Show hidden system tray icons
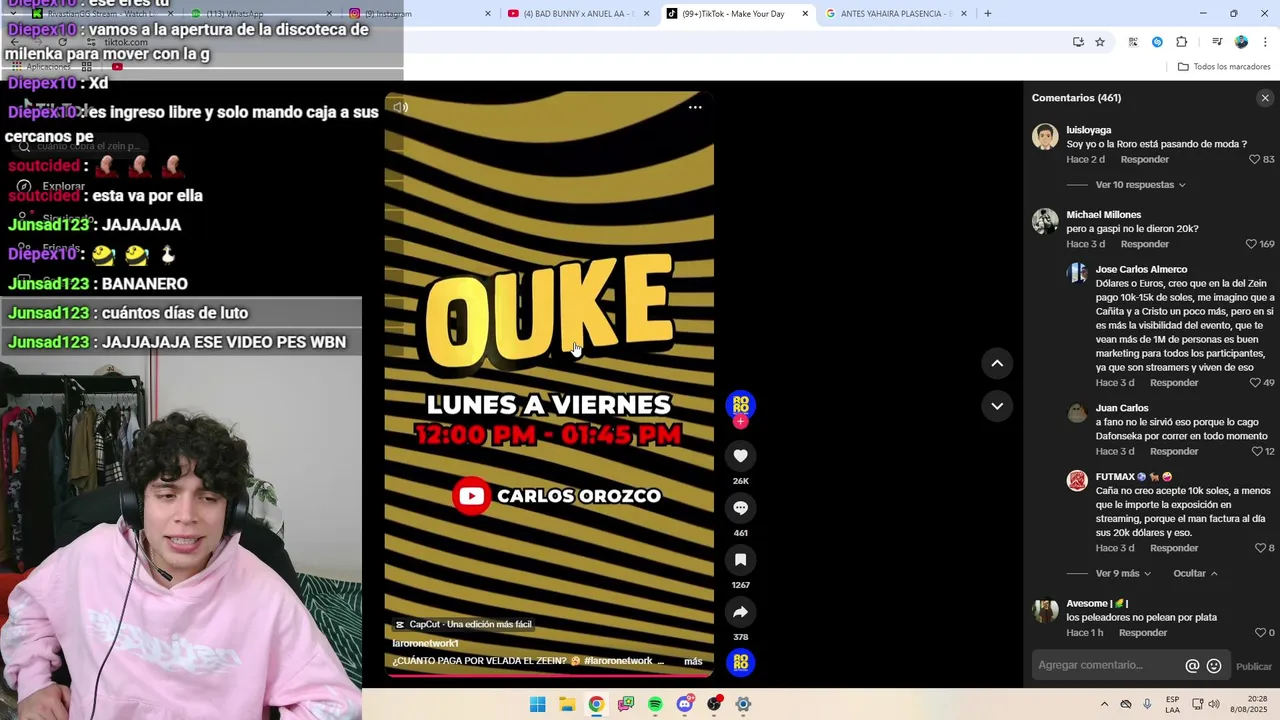The height and width of the screenshot is (720, 1280). (x=1104, y=704)
